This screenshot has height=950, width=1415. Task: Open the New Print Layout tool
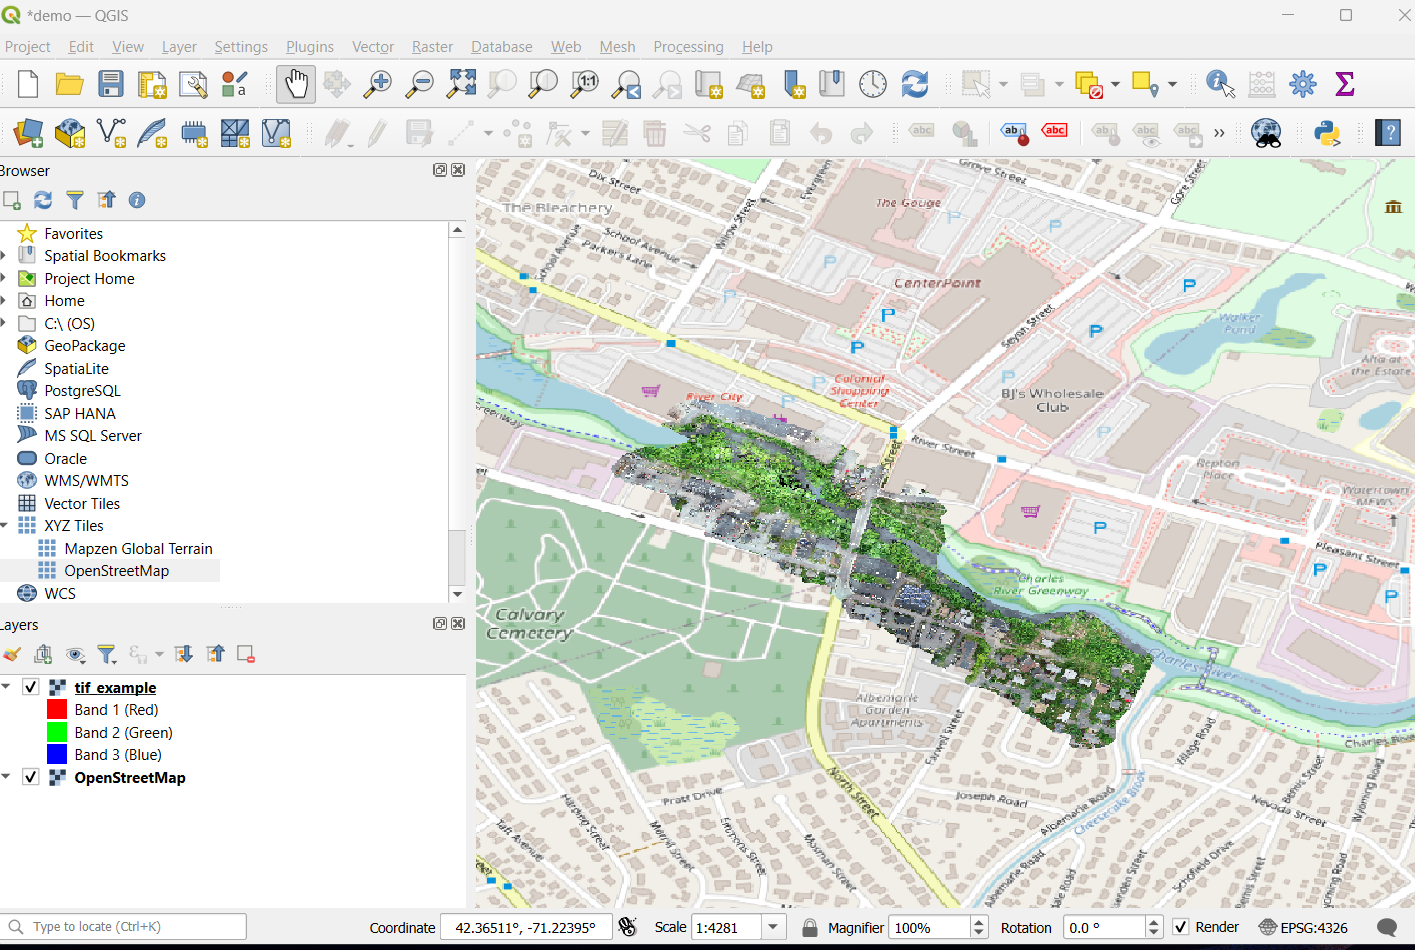pyautogui.click(x=152, y=84)
